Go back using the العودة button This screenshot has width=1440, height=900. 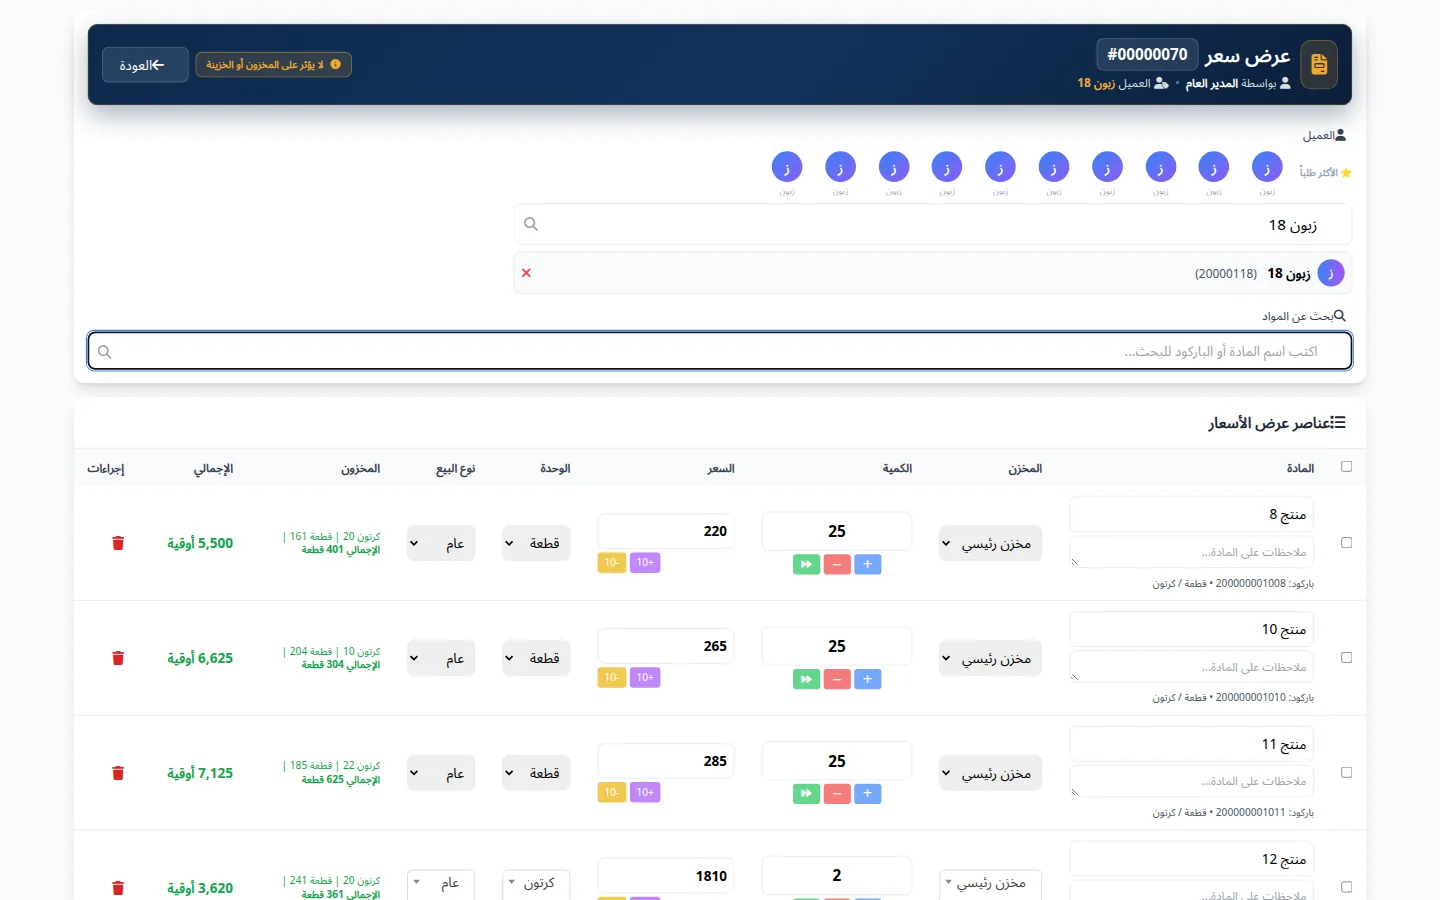(x=145, y=65)
